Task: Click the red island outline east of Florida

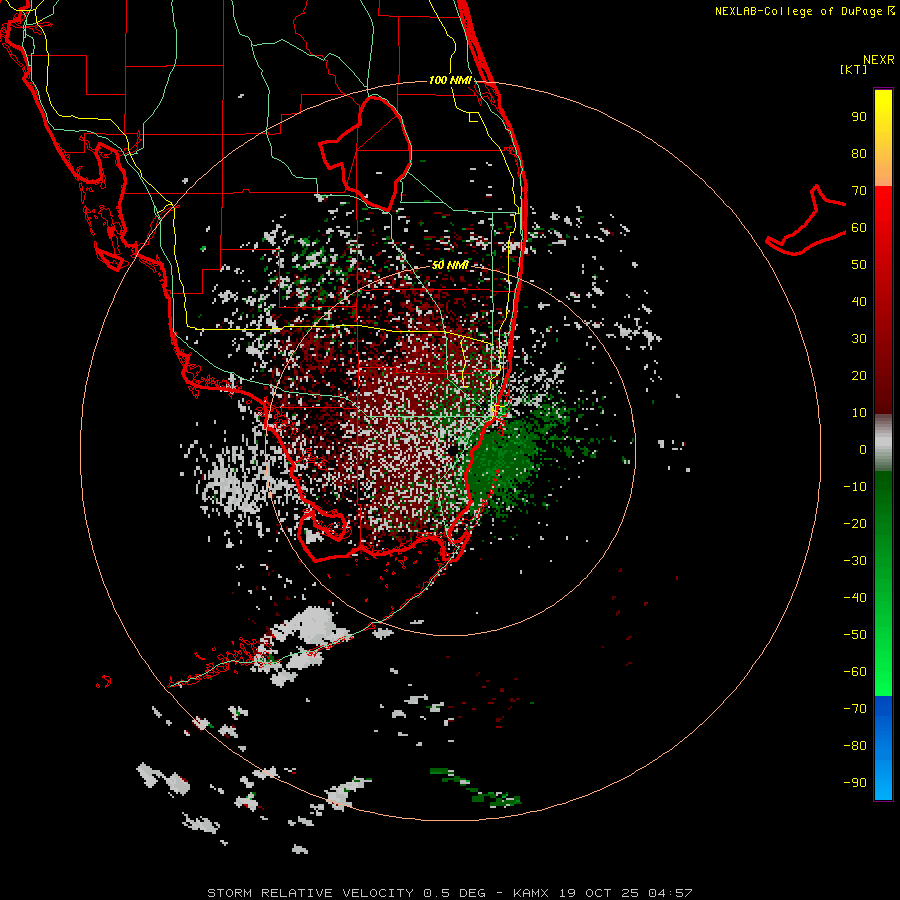Action: pyautogui.click(x=806, y=220)
